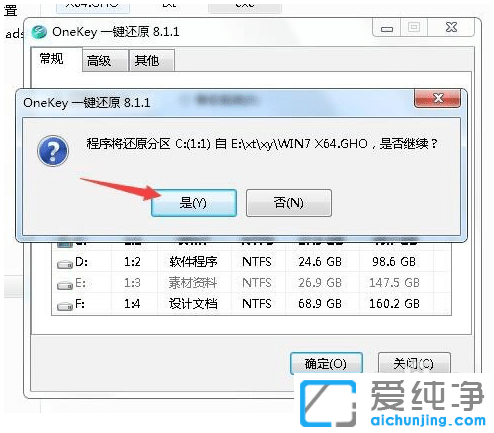
Task: Click the 68.9 GB value in F: row
Action: pyautogui.click(x=320, y=304)
